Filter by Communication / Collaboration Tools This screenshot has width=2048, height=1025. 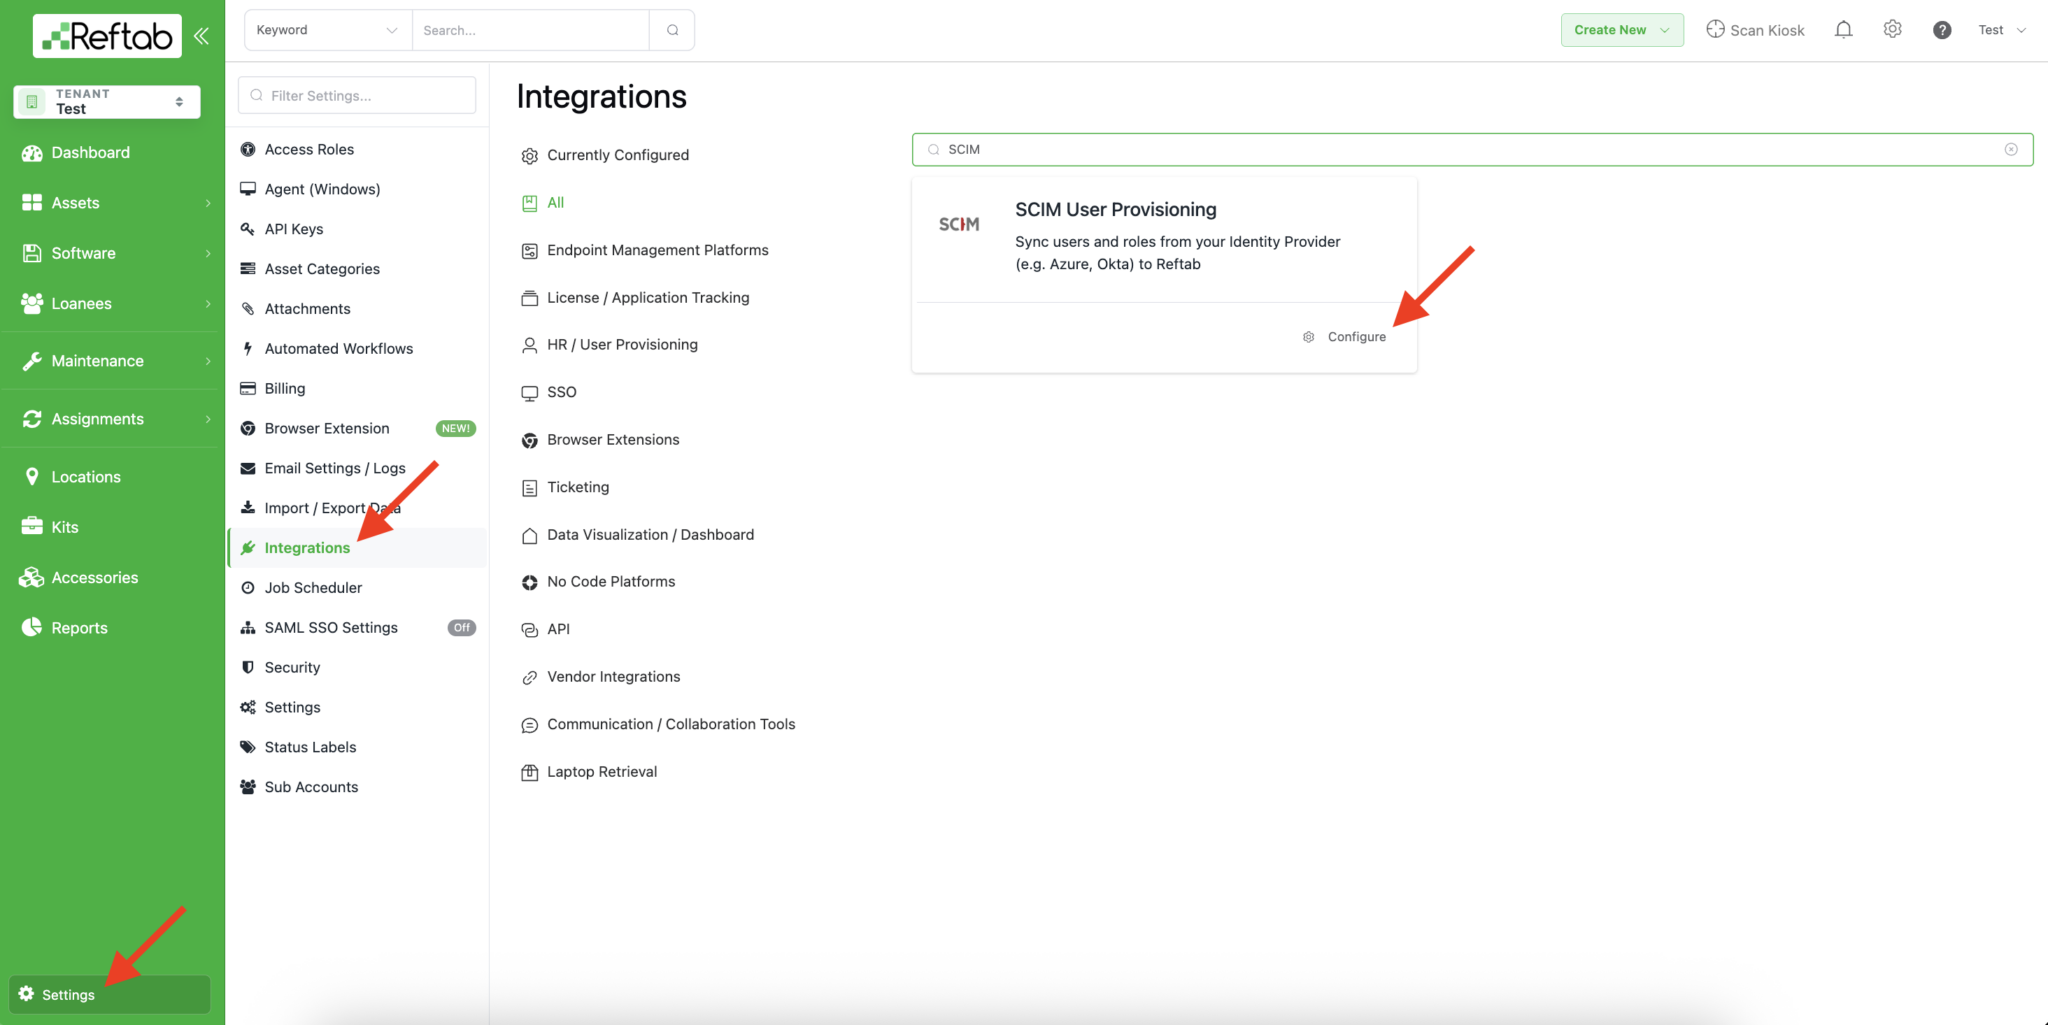point(658,724)
